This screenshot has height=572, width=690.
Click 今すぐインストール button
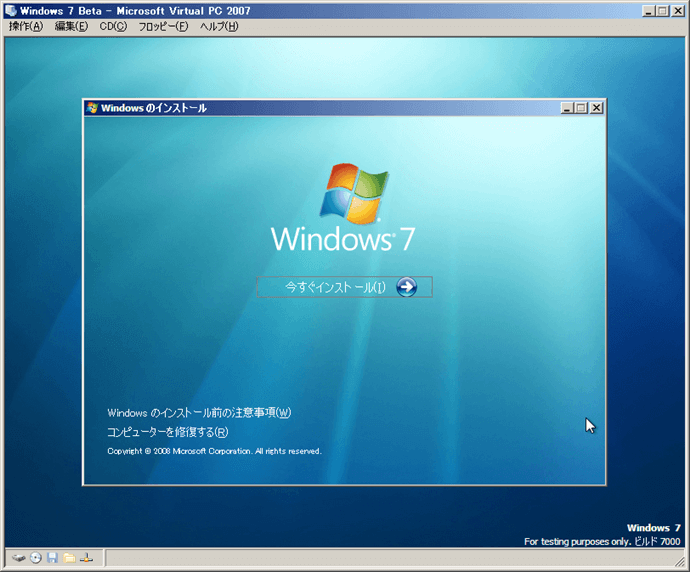tap(344, 287)
